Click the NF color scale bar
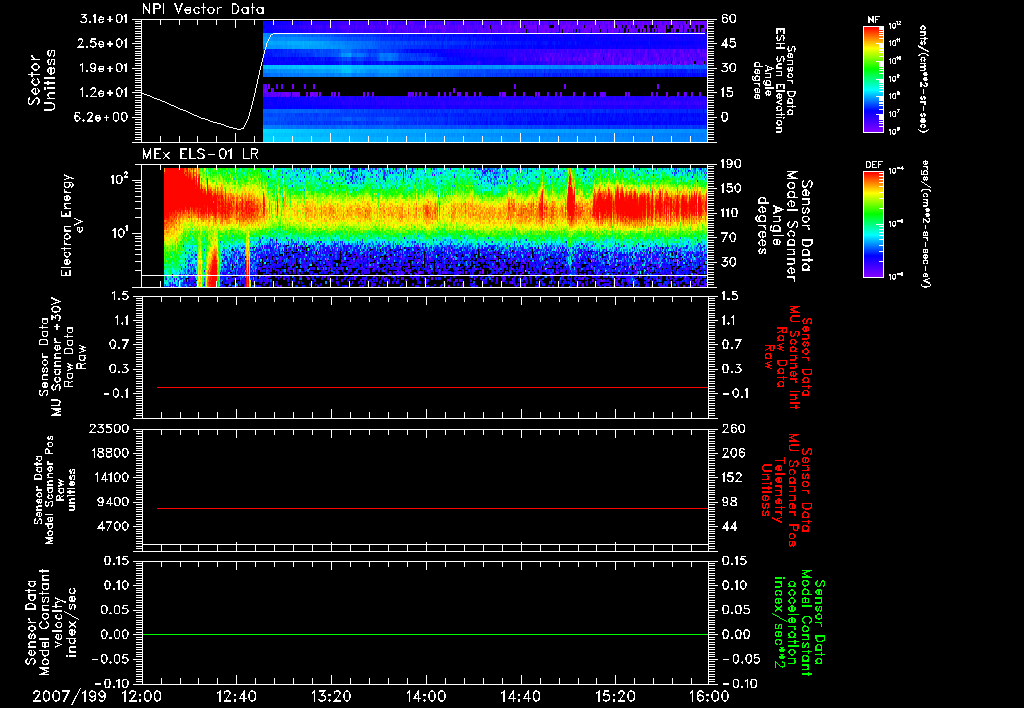The height and width of the screenshot is (708, 1024). [x=874, y=78]
